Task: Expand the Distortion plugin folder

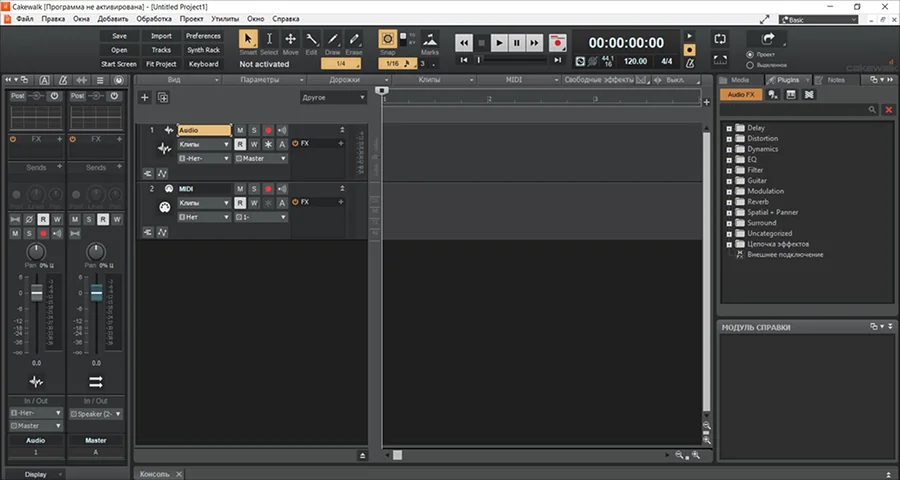Action: [729, 139]
